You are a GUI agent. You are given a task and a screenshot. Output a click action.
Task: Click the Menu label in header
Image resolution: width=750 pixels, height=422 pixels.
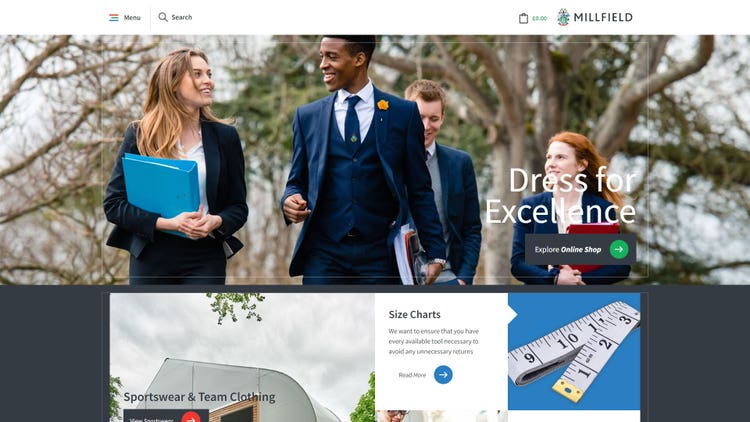coord(132,18)
